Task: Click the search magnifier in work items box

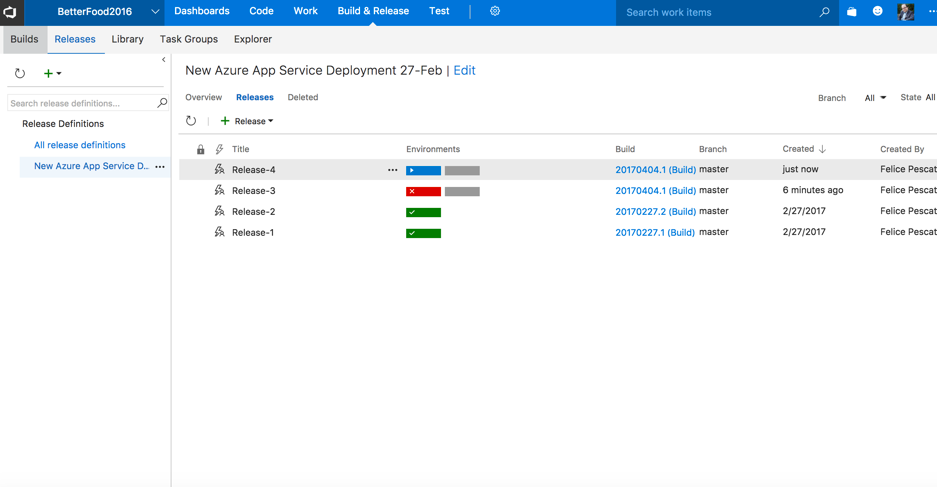Action: point(825,12)
